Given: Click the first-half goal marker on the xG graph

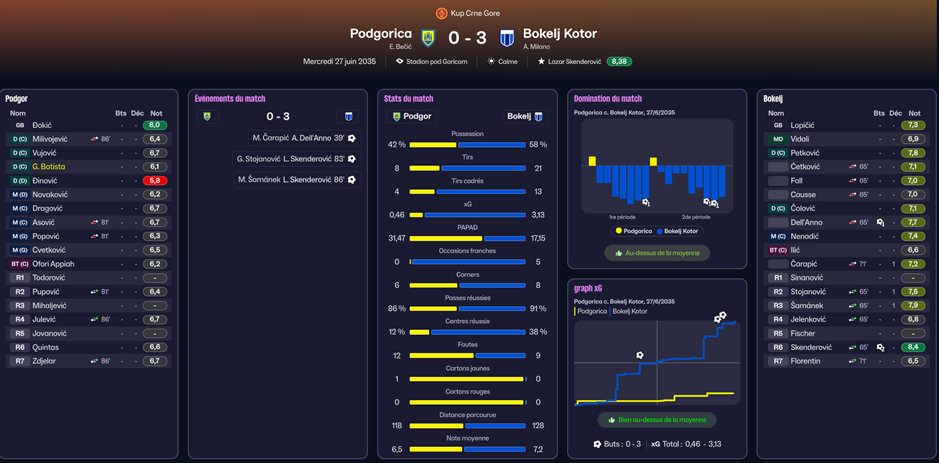Looking at the screenshot, I should [640, 355].
